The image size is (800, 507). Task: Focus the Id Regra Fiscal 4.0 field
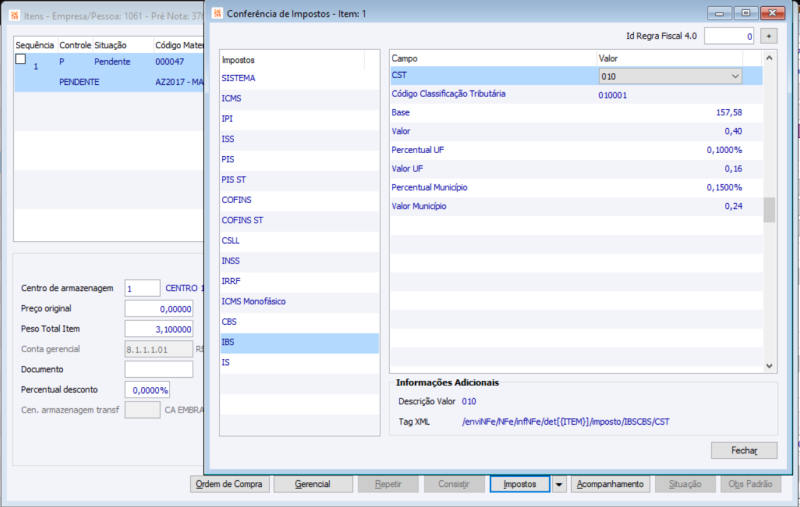pos(729,36)
